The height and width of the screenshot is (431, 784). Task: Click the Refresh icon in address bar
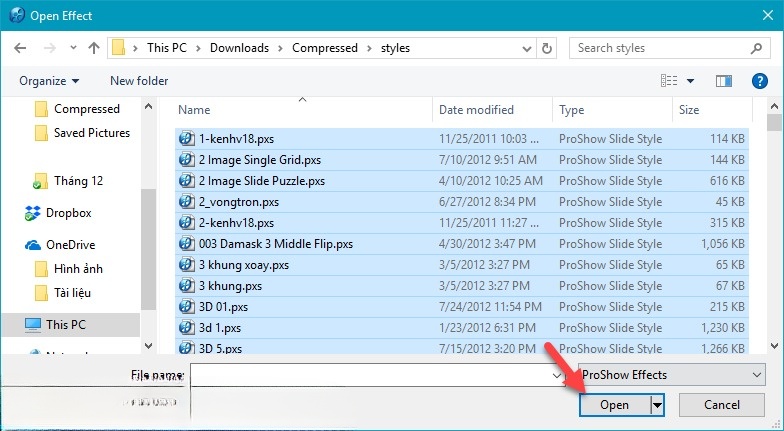547,48
